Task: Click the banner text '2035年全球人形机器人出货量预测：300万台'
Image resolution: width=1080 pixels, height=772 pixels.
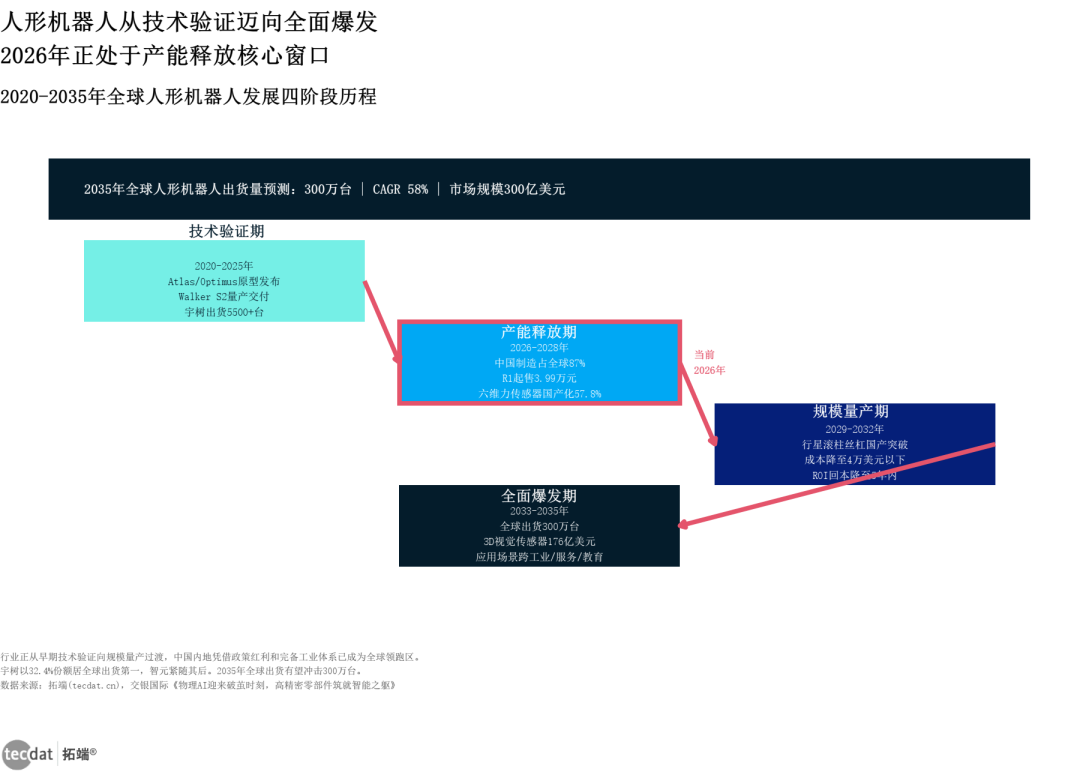Action: pos(218,189)
